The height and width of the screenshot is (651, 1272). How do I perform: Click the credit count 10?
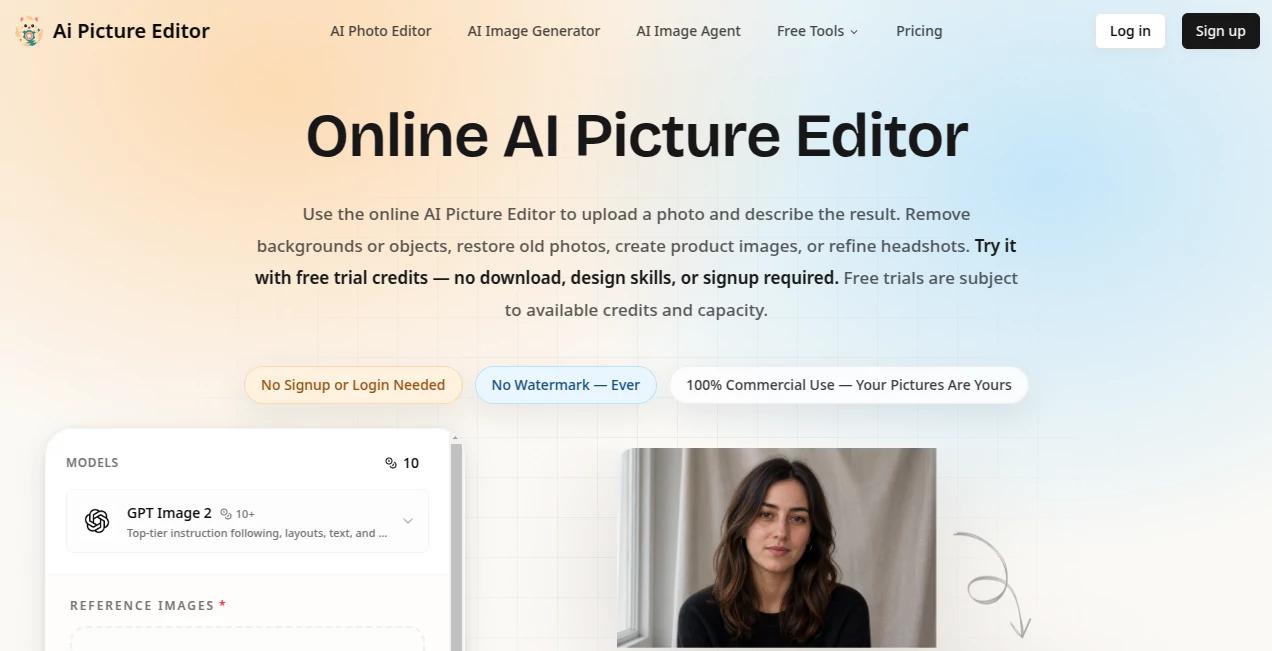411,463
